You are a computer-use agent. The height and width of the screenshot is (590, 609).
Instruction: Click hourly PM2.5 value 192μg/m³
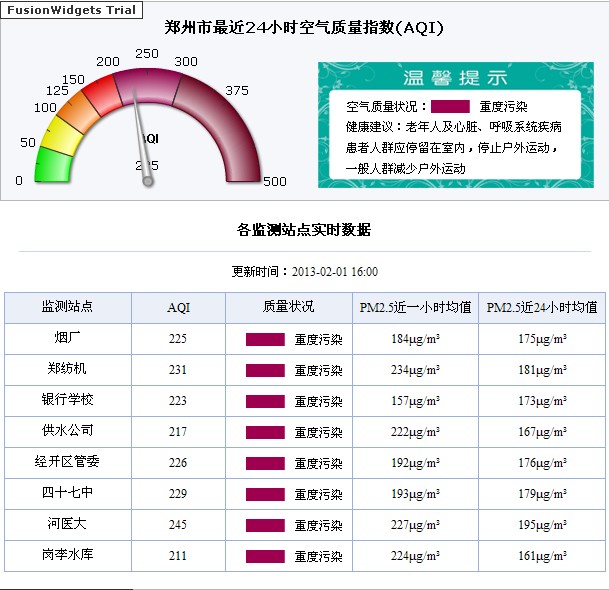[x=415, y=463]
